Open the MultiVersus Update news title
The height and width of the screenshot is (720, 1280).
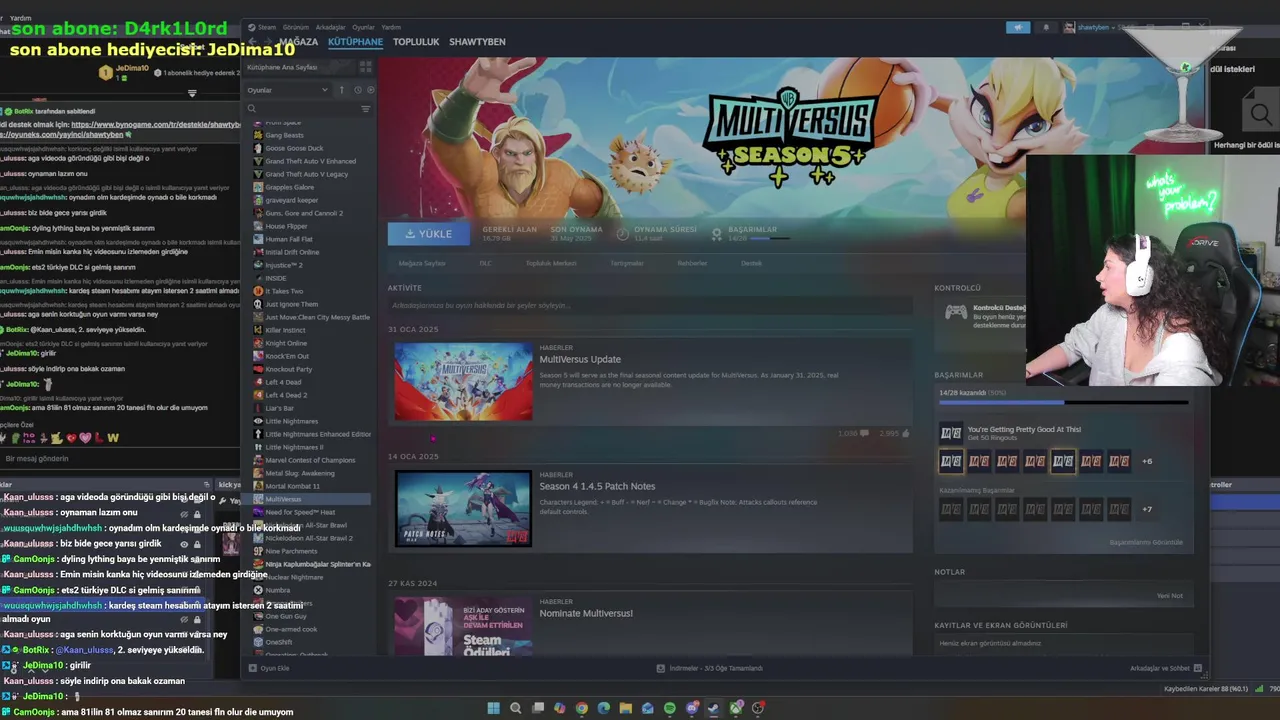pyautogui.click(x=580, y=359)
